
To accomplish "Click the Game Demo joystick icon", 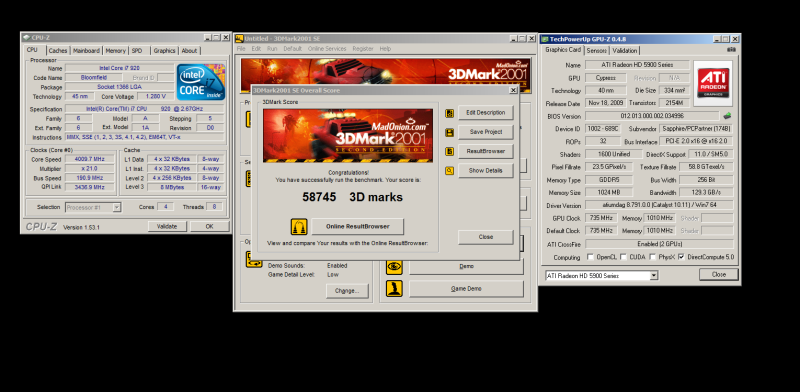I will [394, 288].
